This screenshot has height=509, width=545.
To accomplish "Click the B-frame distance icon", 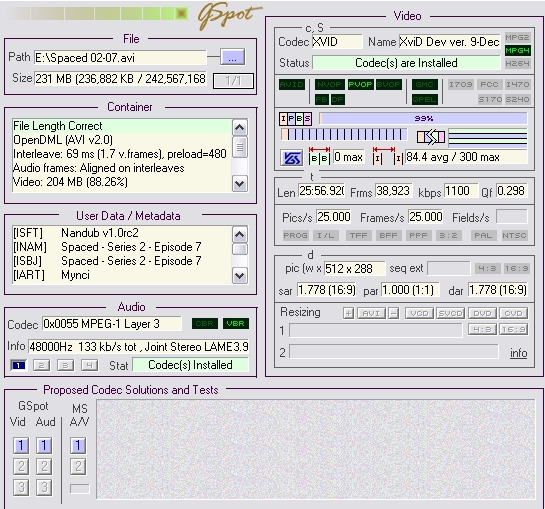I will [x=319, y=156].
